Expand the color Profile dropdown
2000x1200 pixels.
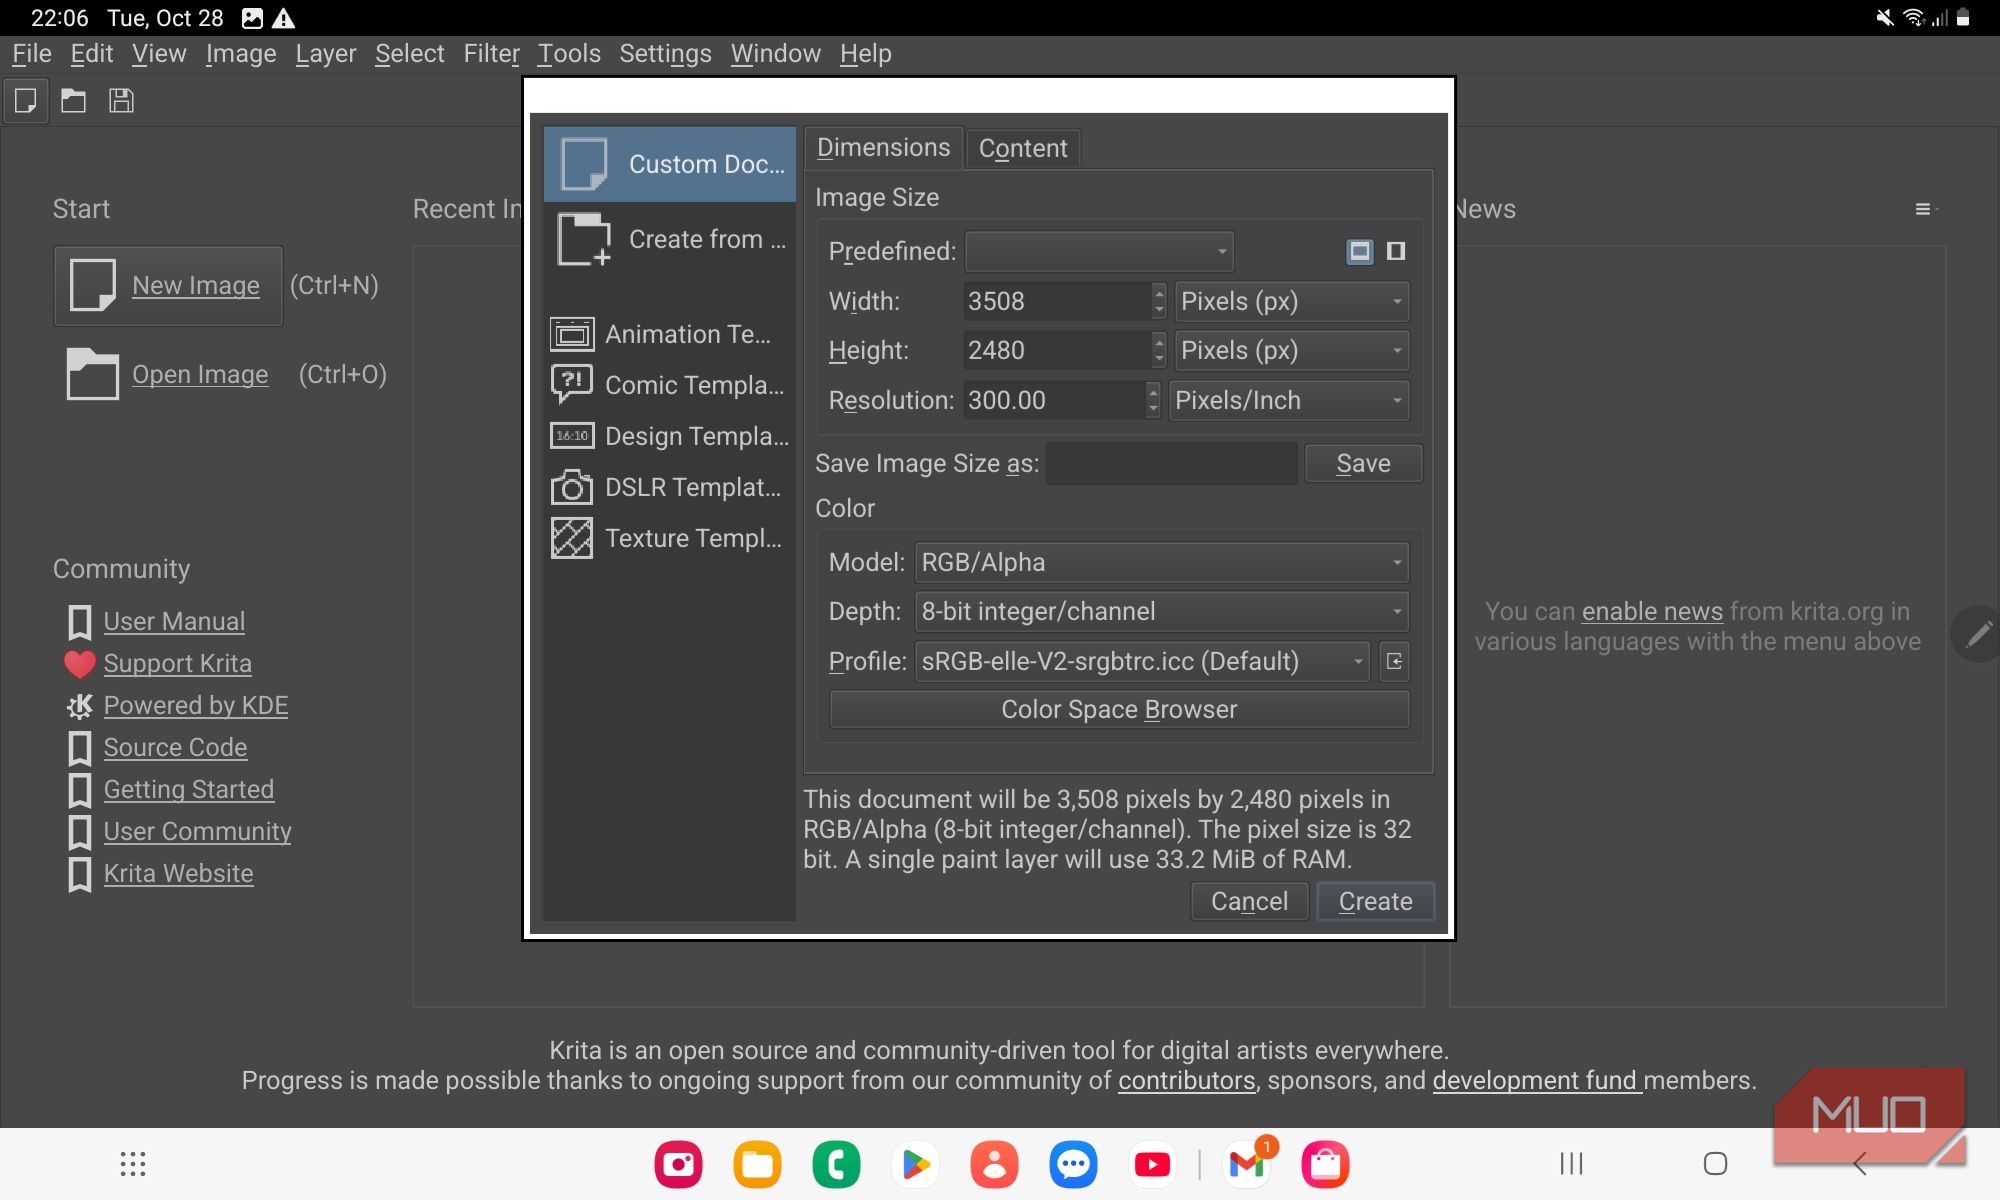point(1142,661)
